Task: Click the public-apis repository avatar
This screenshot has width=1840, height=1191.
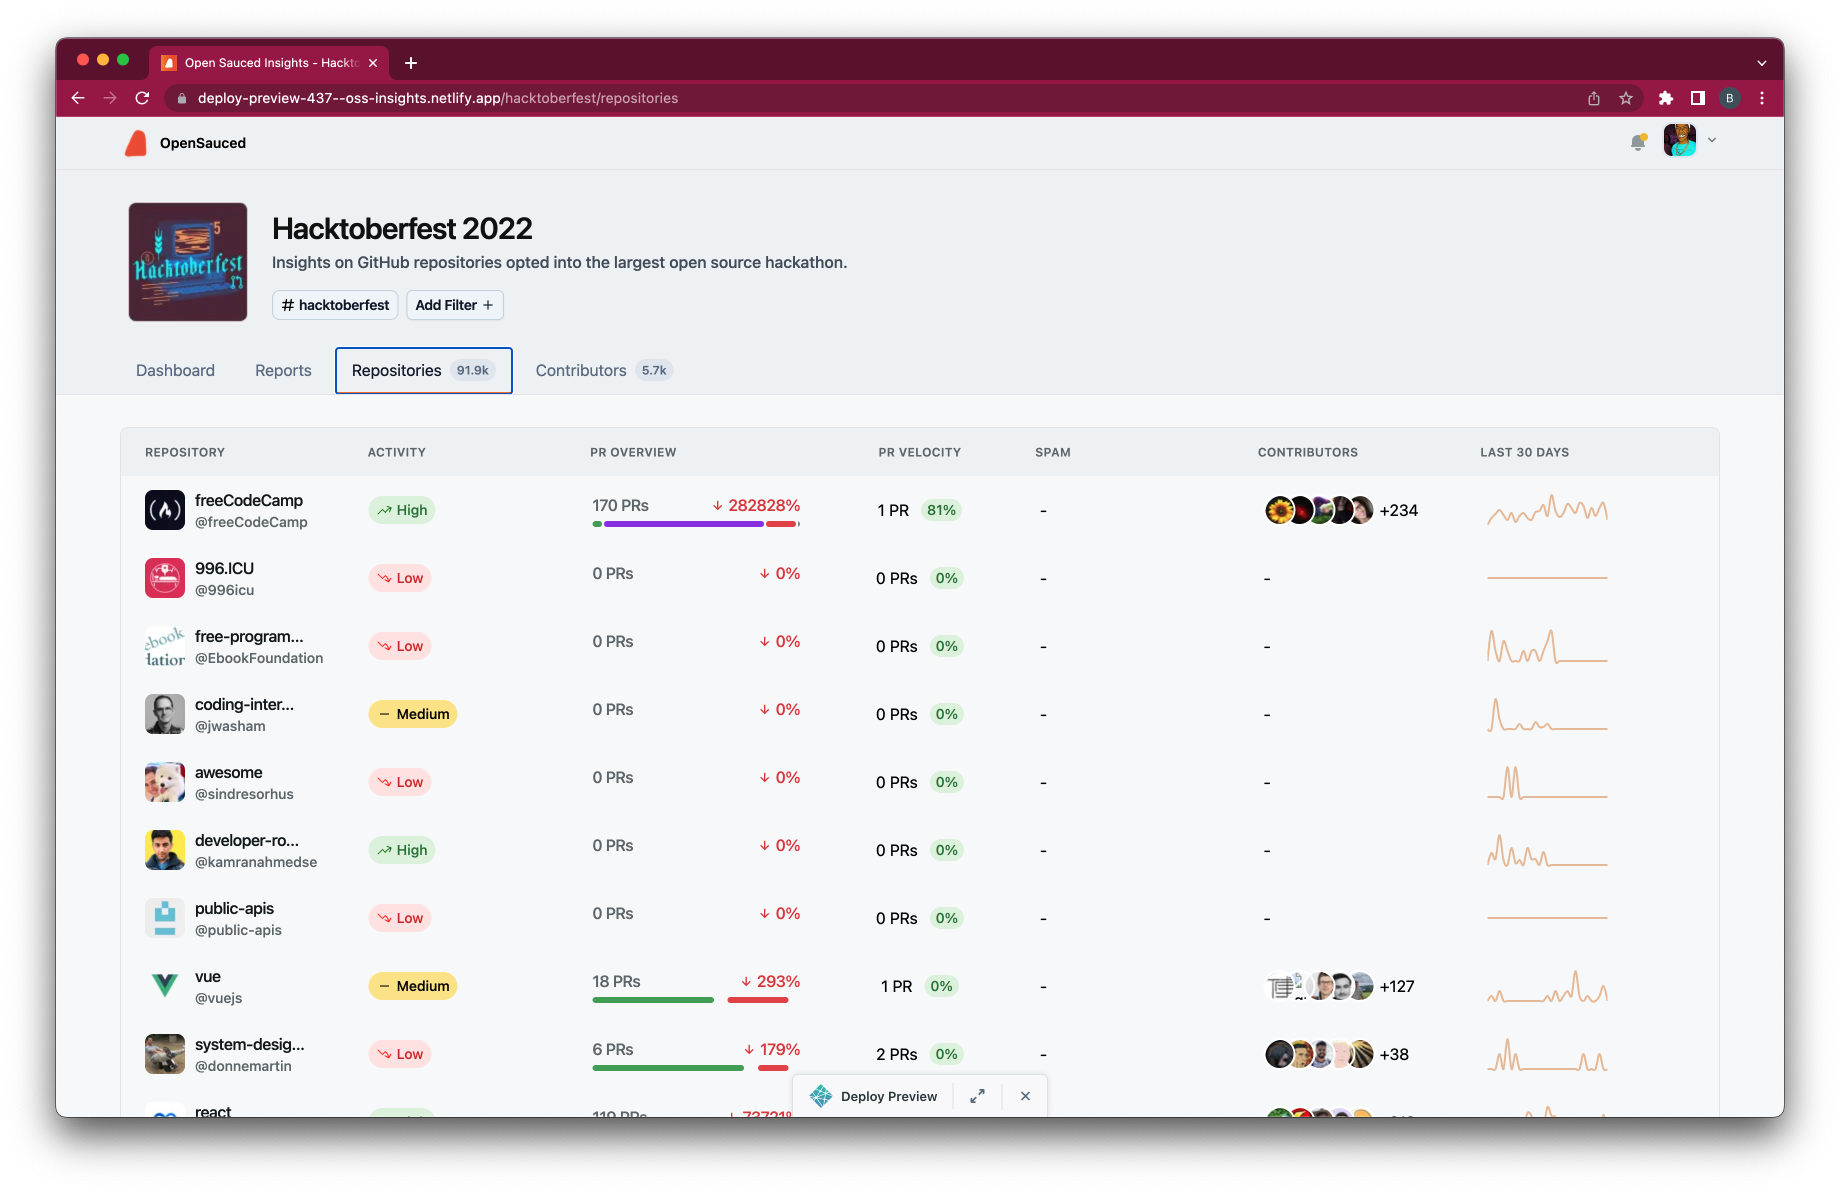Action: 164,917
